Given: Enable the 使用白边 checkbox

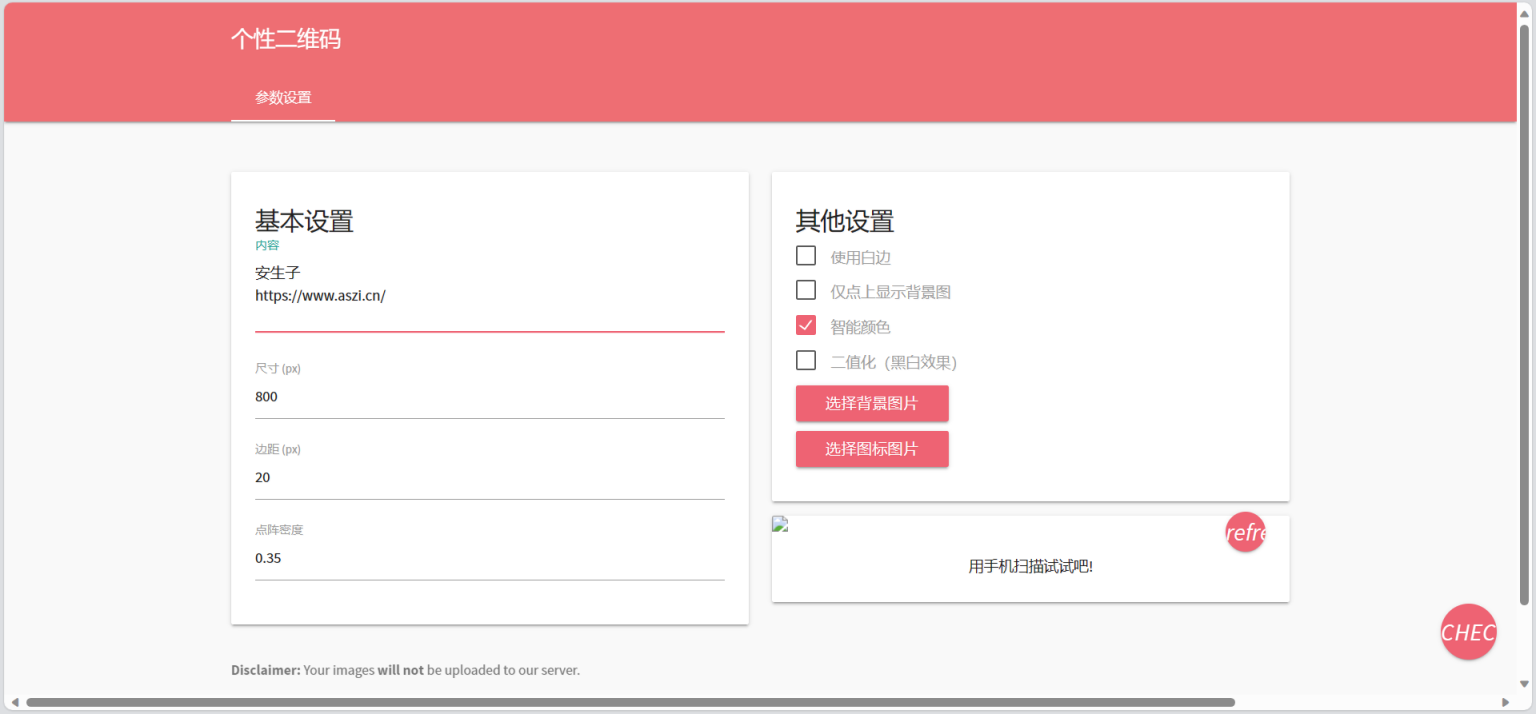Looking at the screenshot, I should [806, 255].
